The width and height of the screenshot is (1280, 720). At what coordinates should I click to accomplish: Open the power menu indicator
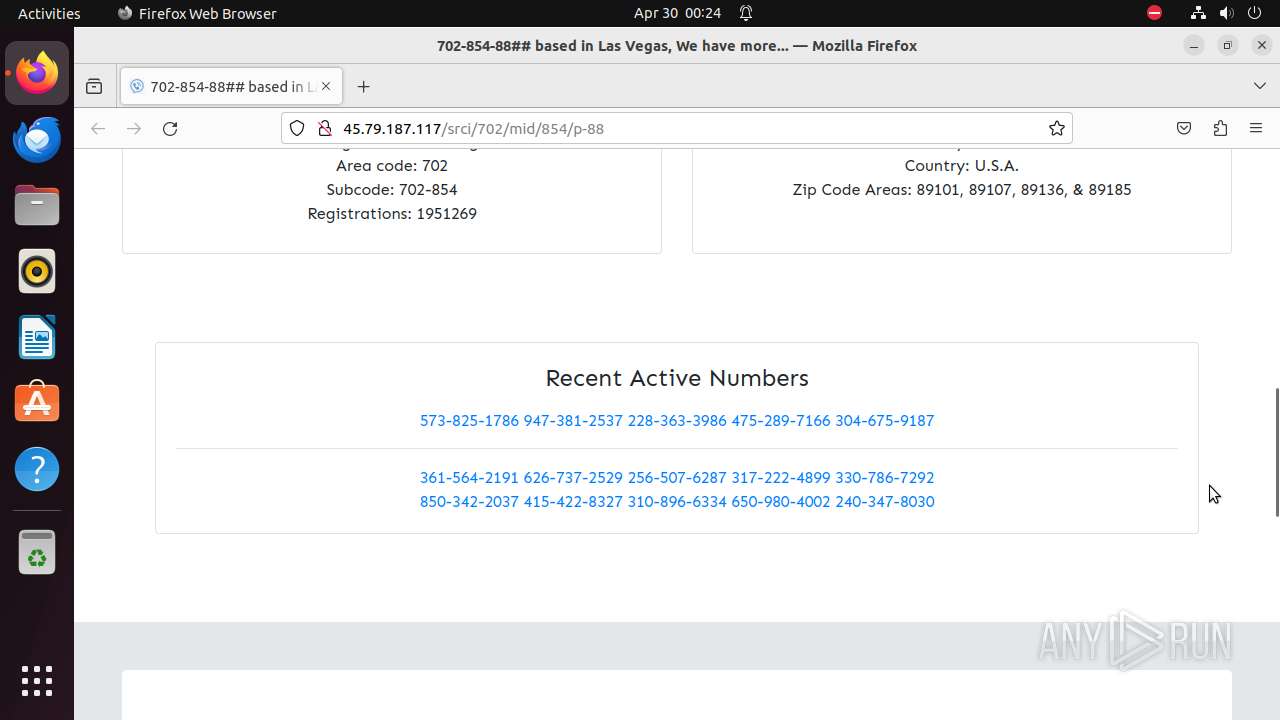(x=1254, y=13)
